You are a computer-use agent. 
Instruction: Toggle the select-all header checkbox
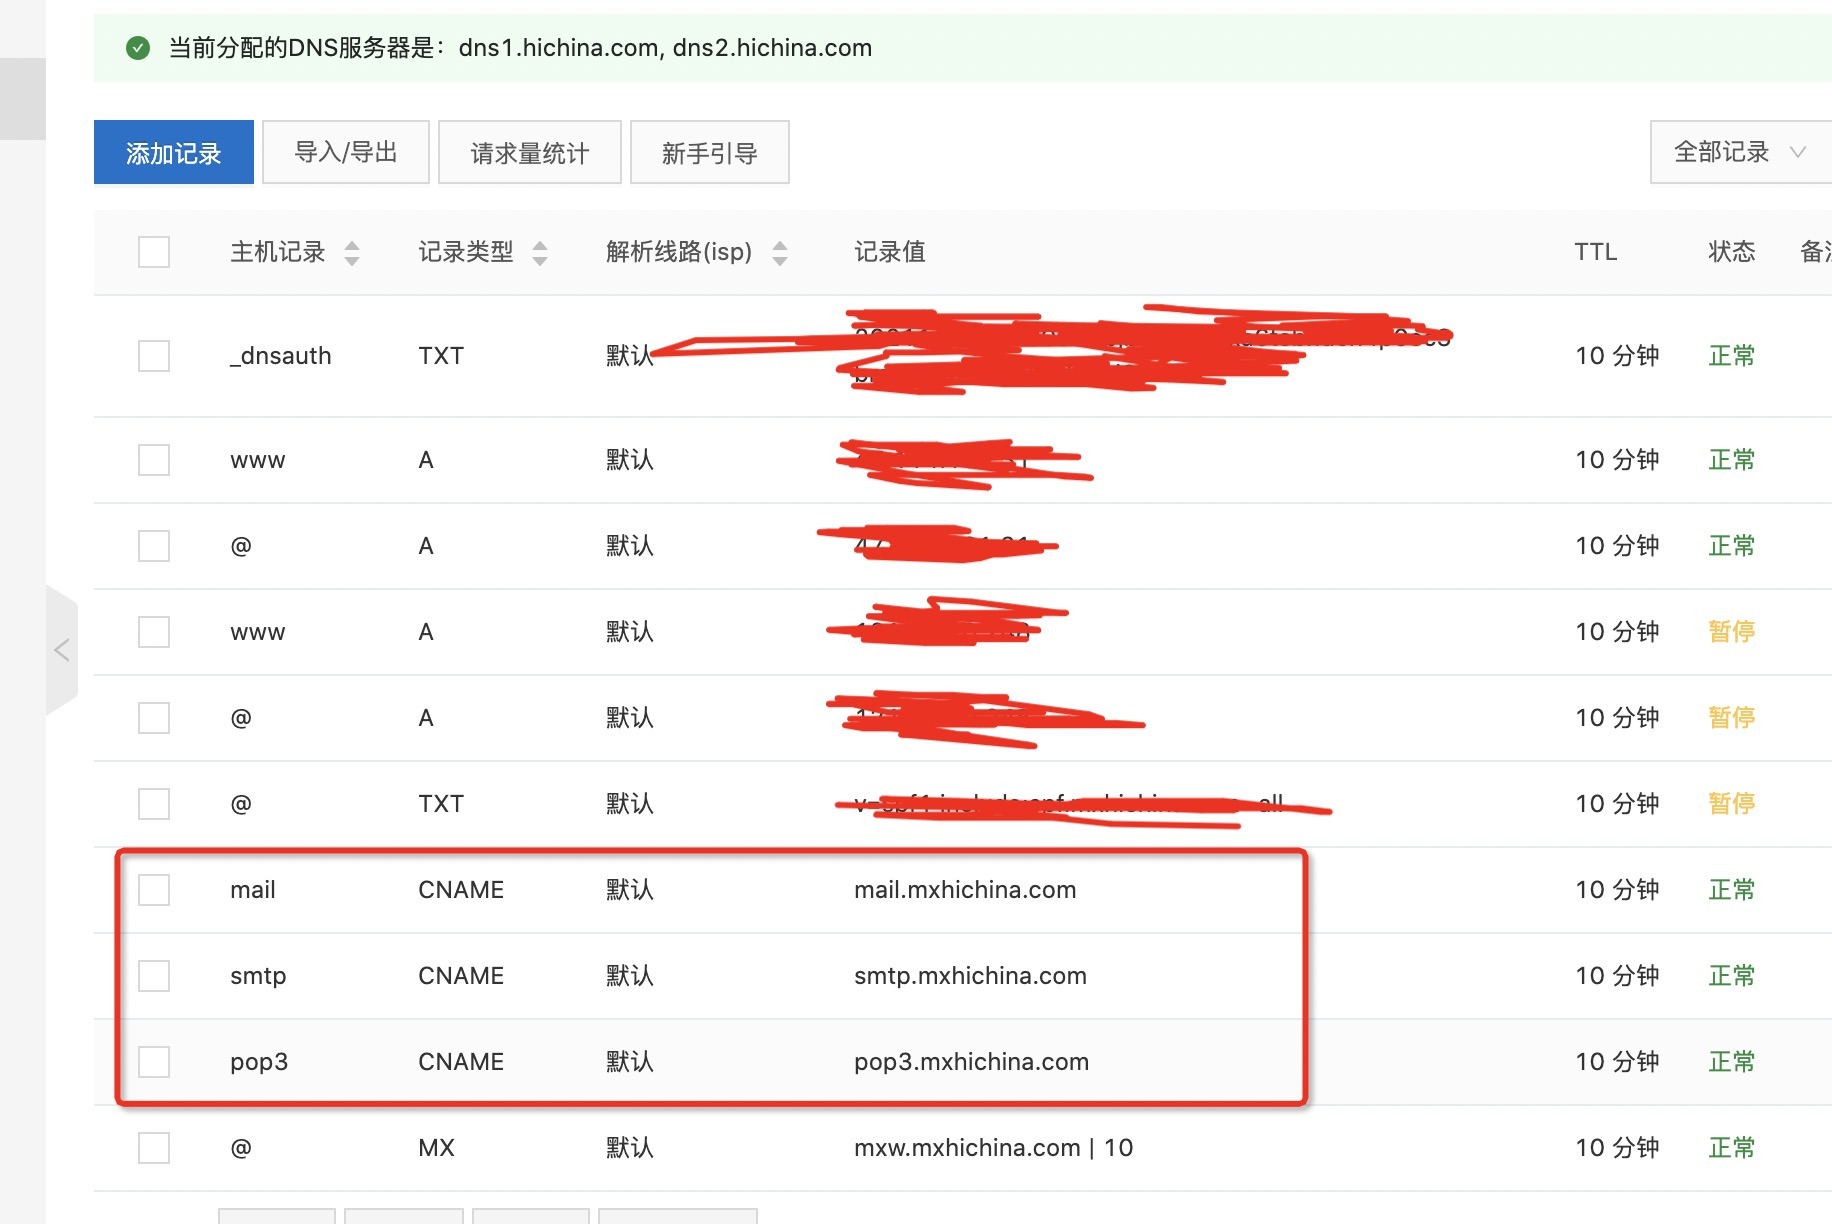point(154,252)
